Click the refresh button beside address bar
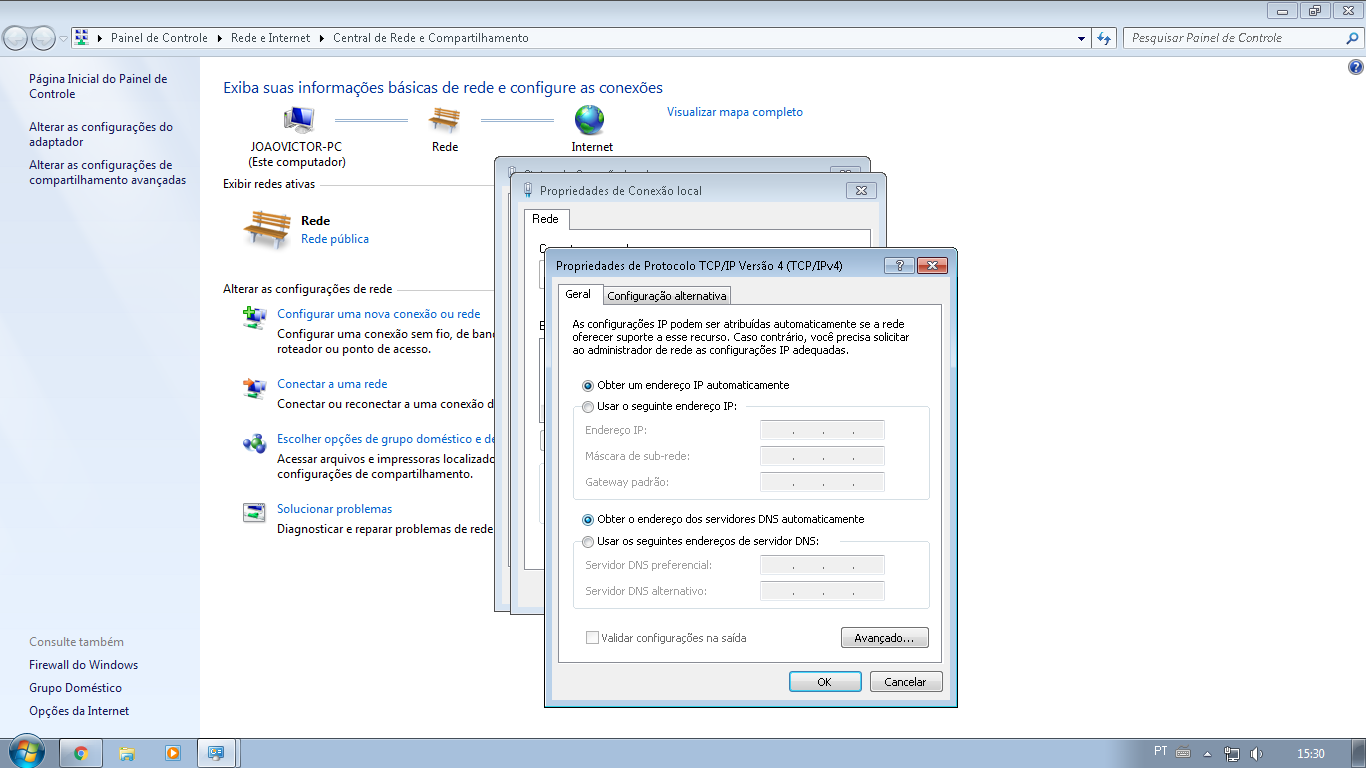Screen dimensions: 1366x768 point(1104,38)
